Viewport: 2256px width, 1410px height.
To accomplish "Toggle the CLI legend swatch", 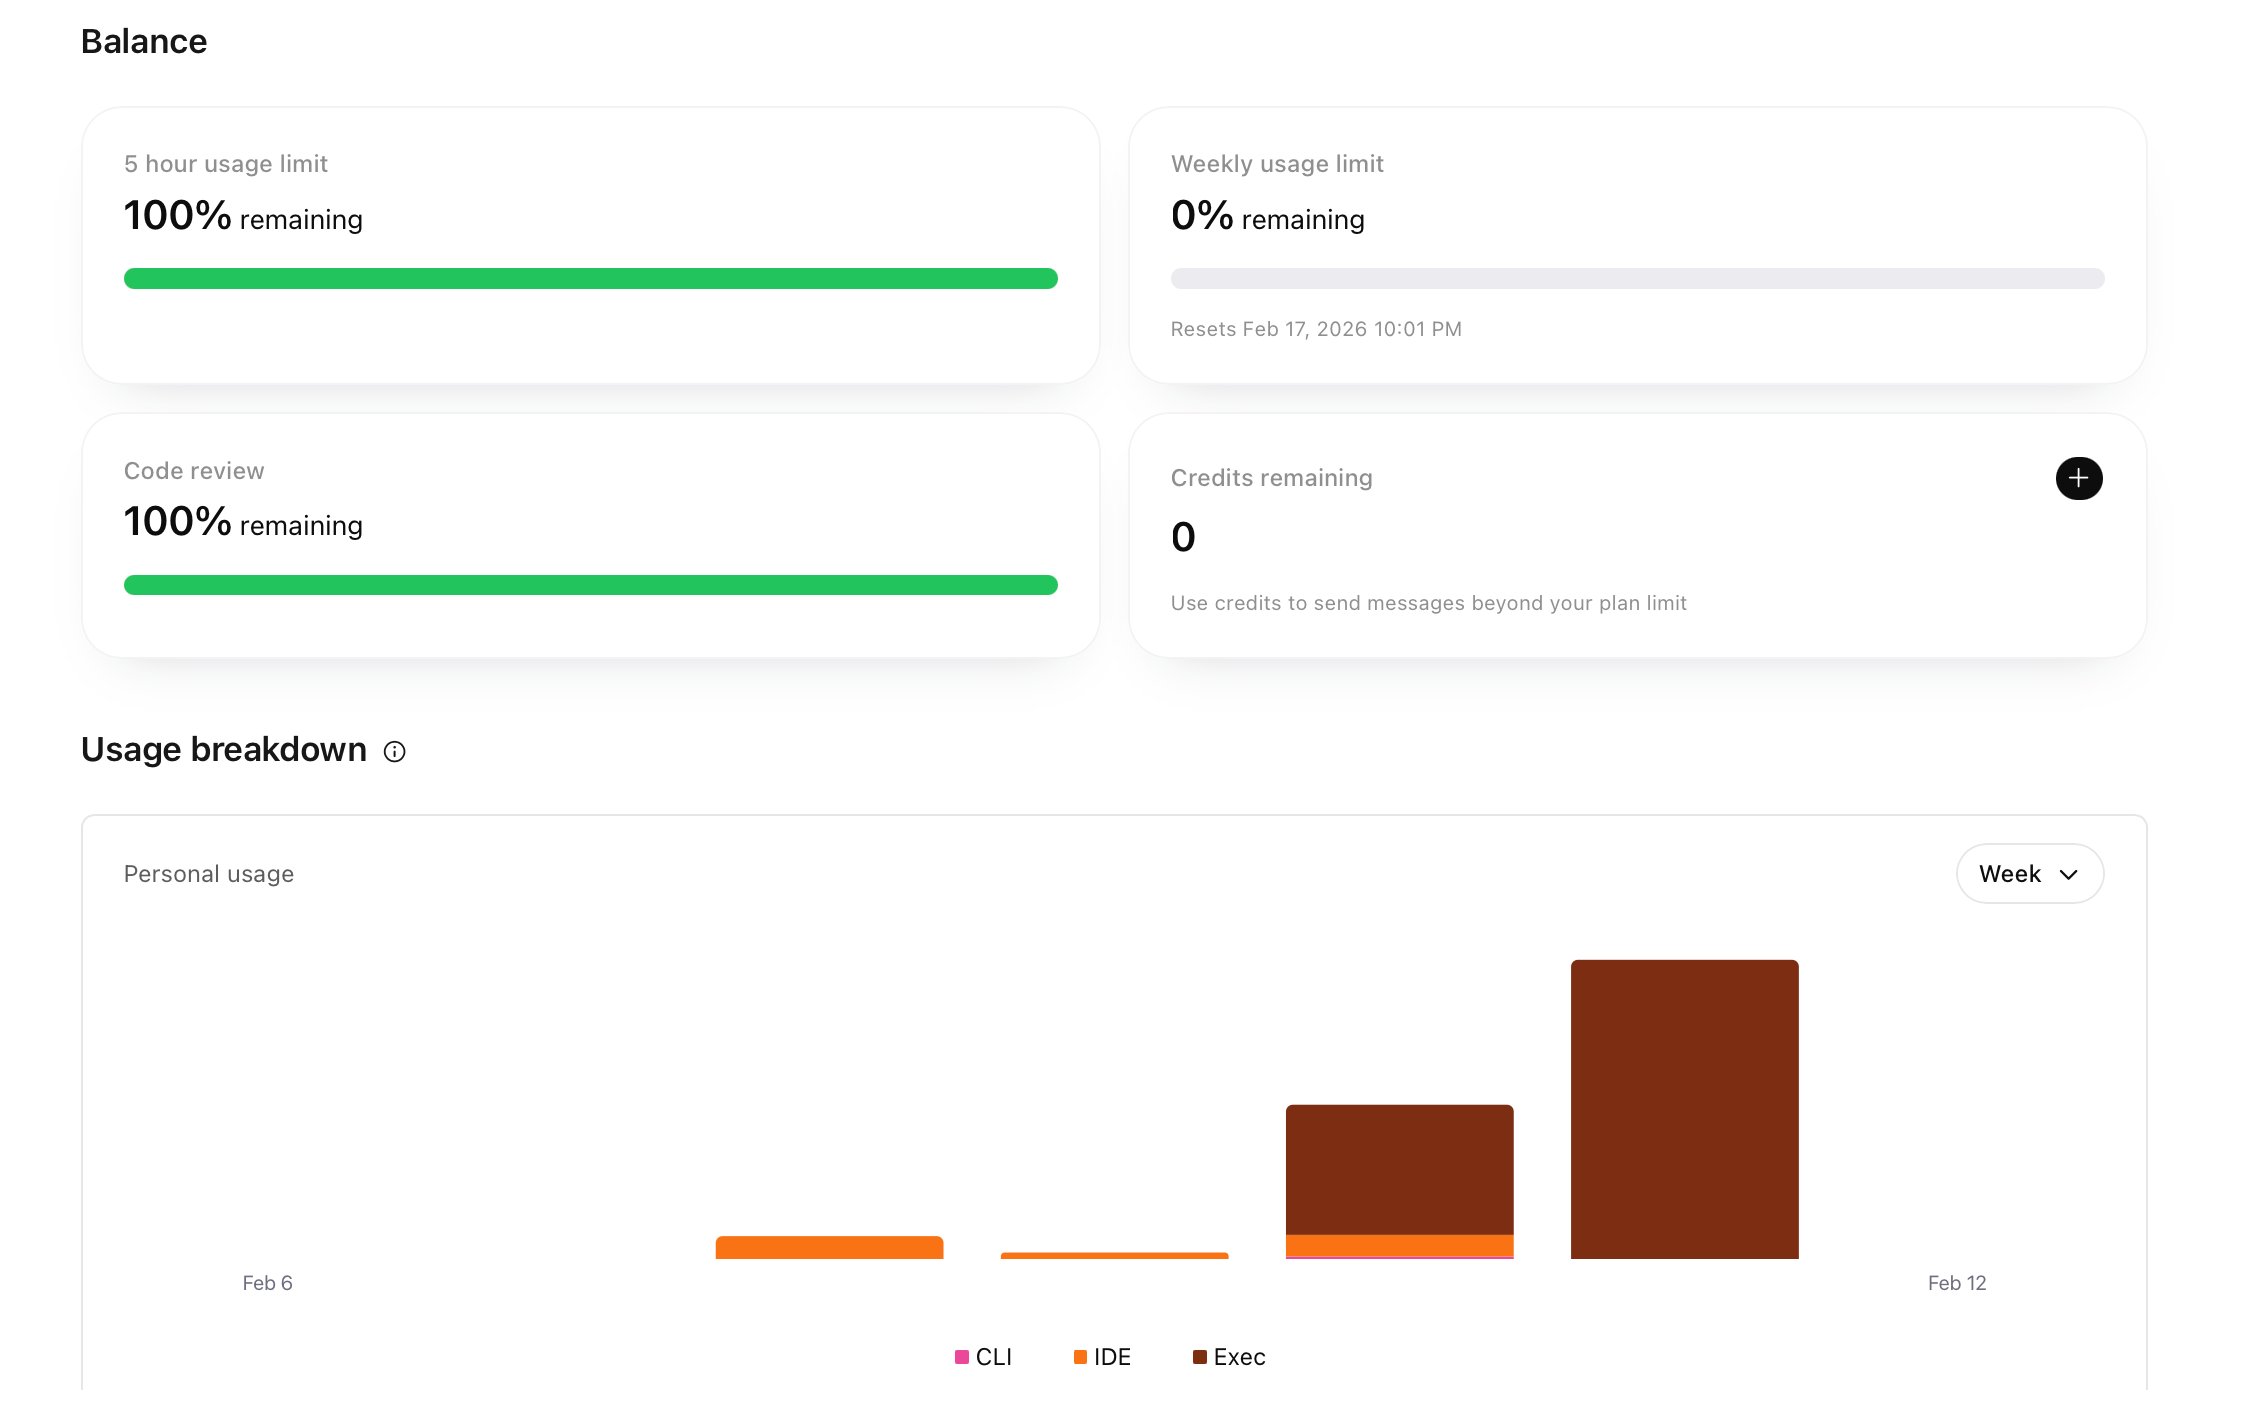I will point(962,1357).
